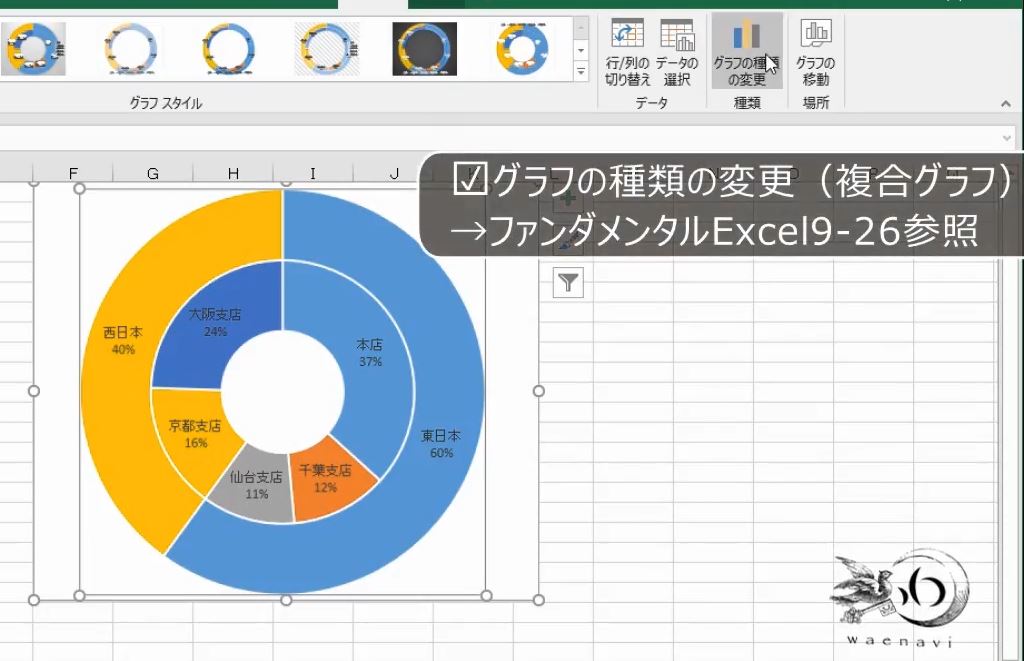1024x661 pixels.
Task: Select column H header
Action: (x=233, y=173)
